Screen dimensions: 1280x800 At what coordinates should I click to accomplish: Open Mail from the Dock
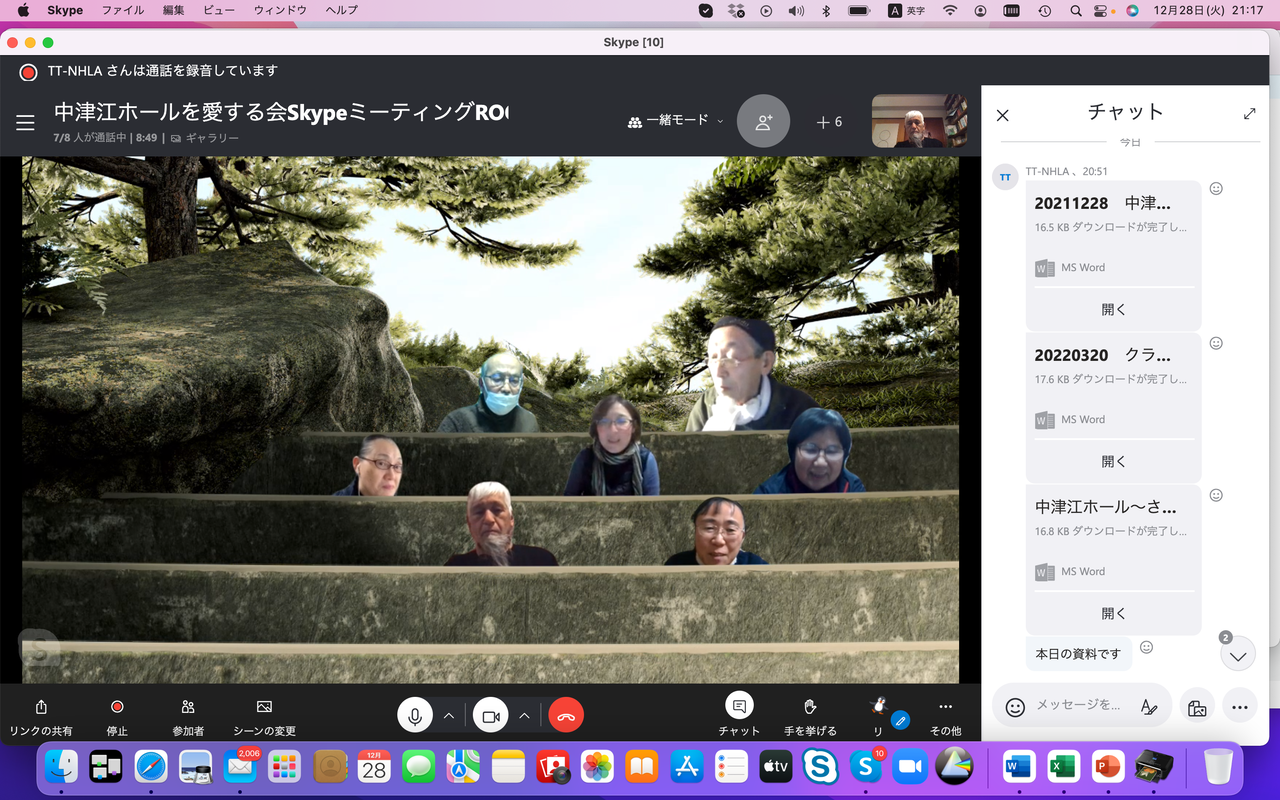click(x=240, y=767)
